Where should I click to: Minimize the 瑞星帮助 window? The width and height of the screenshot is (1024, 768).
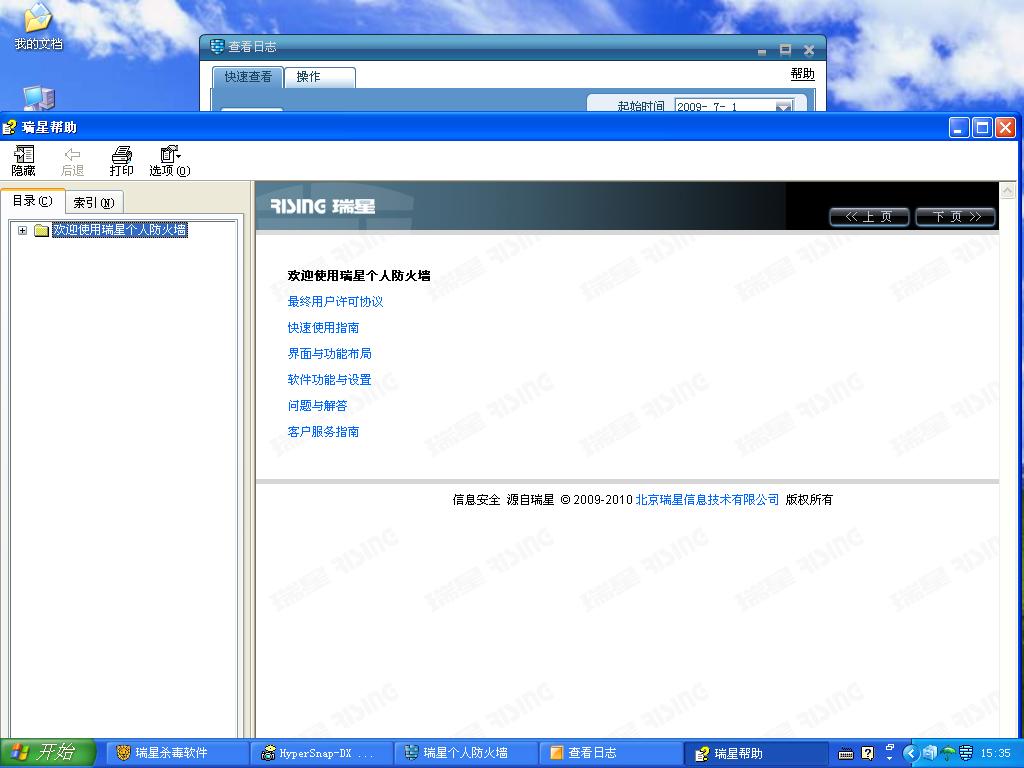click(x=959, y=127)
